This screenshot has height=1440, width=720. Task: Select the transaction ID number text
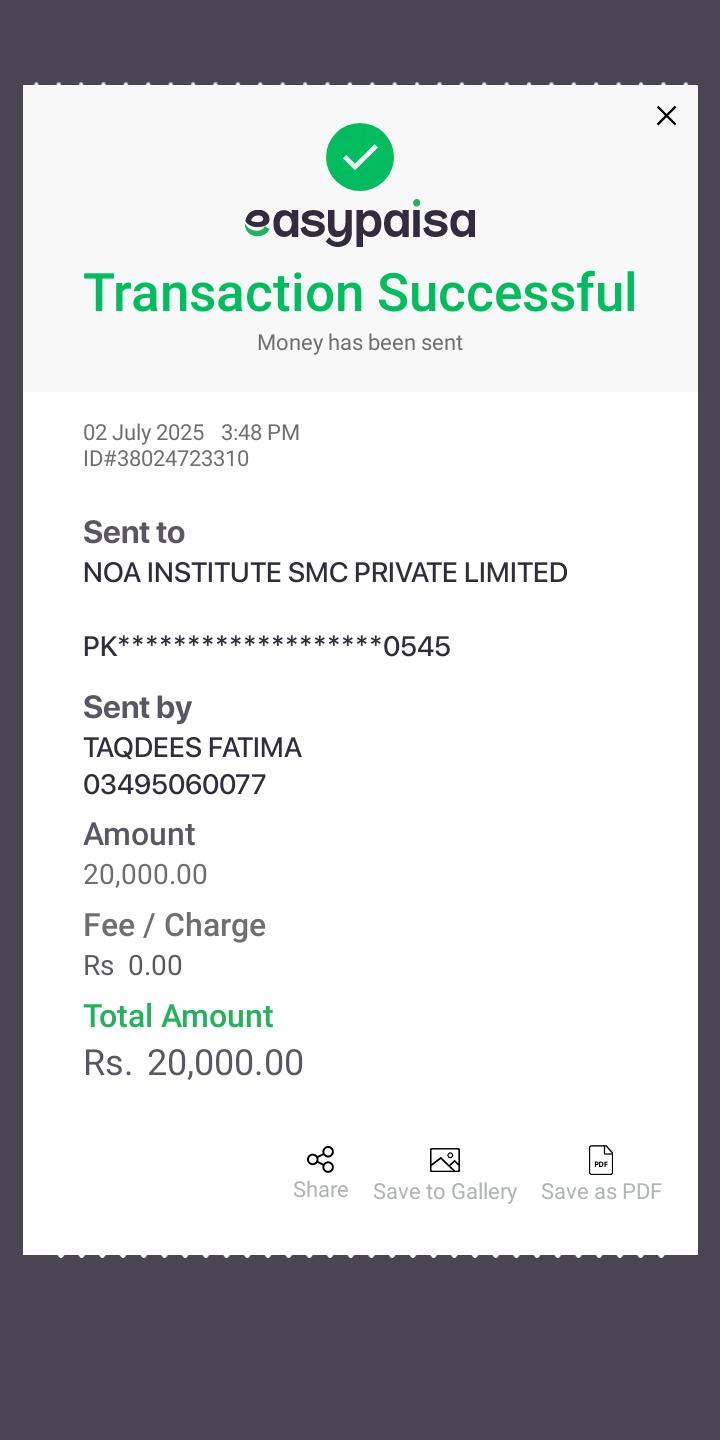(166, 459)
